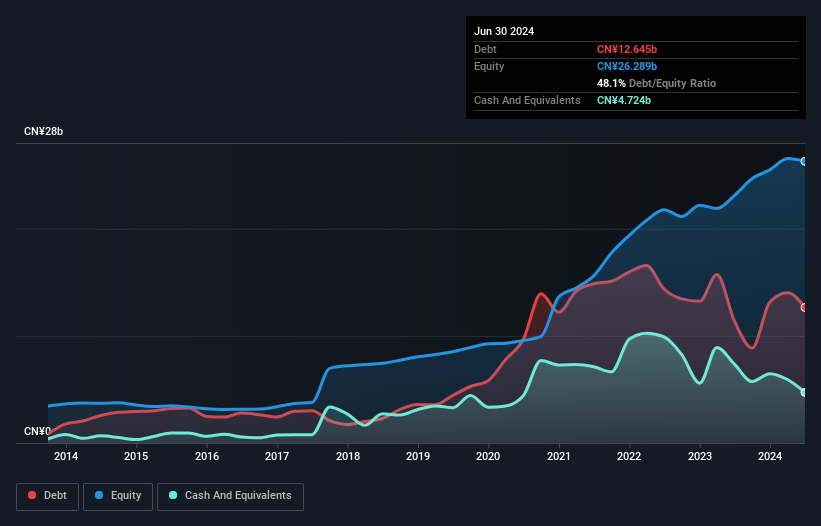The height and width of the screenshot is (526, 821).
Task: Click the red Debt legend dot
Action: tap(32, 495)
